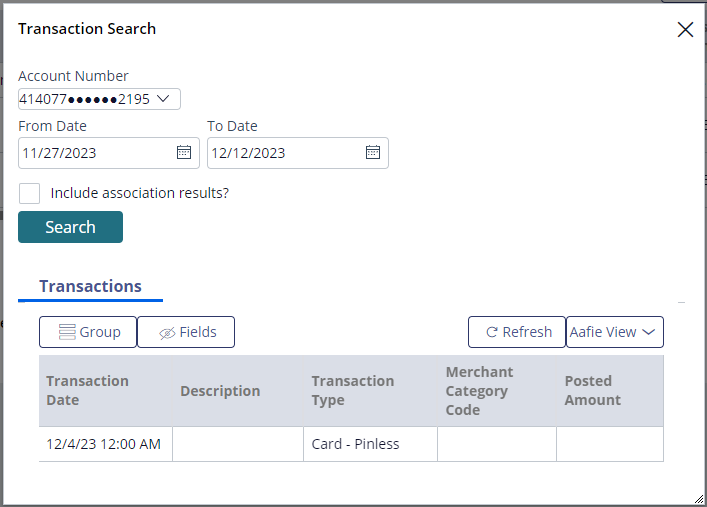Select the 12/4/23 12:00 AM transaction row
Viewport: 707px width, 507px height.
click(351, 444)
